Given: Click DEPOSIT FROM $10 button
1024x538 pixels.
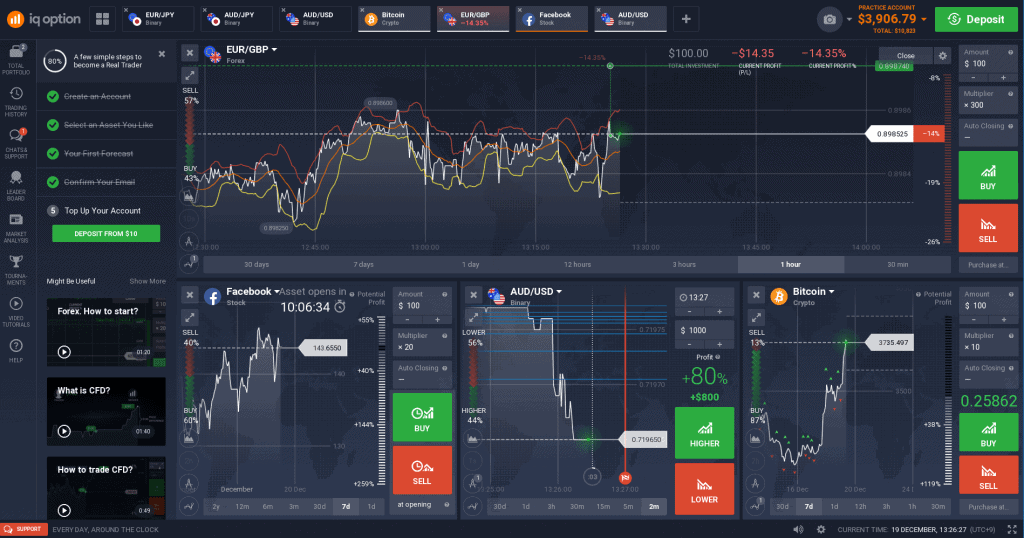Looking at the screenshot, I should point(106,234).
